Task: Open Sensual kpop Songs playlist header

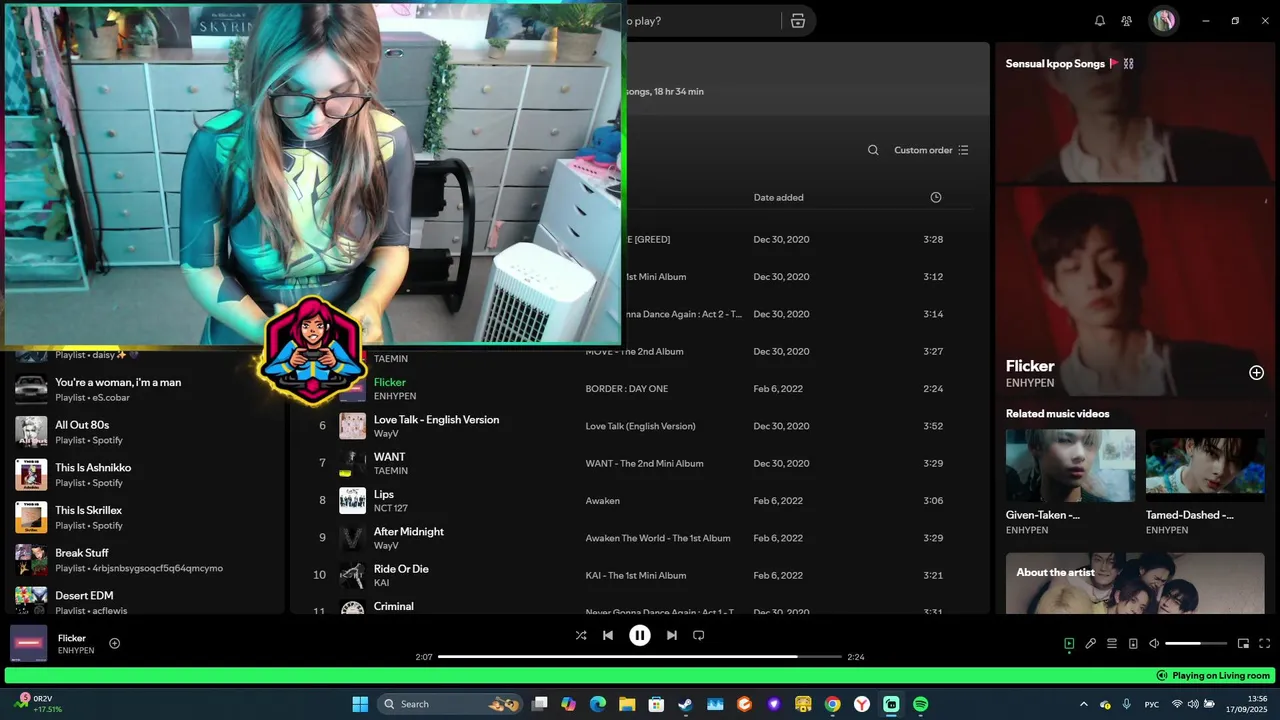Action: (1055, 63)
